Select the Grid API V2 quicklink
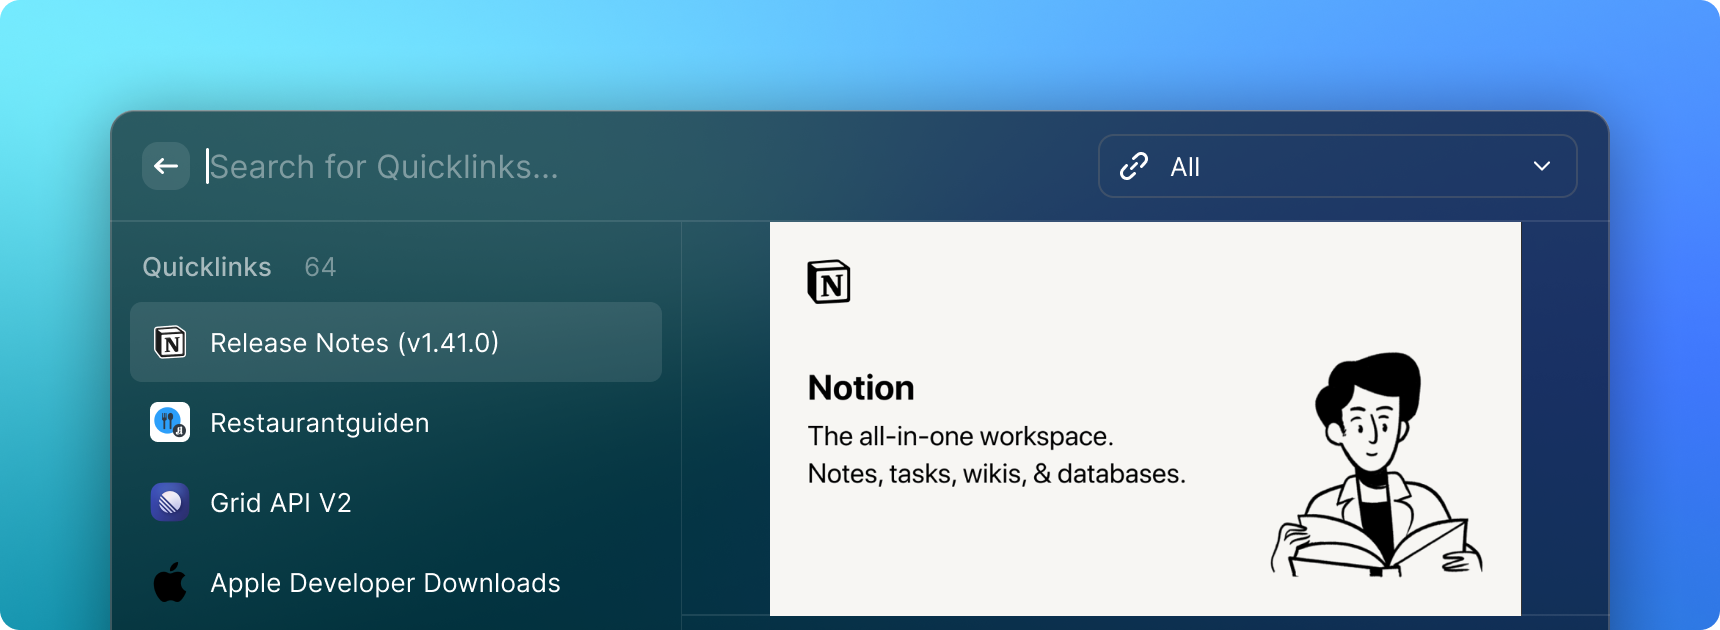This screenshot has height=630, width=1720. pyautogui.click(x=396, y=502)
